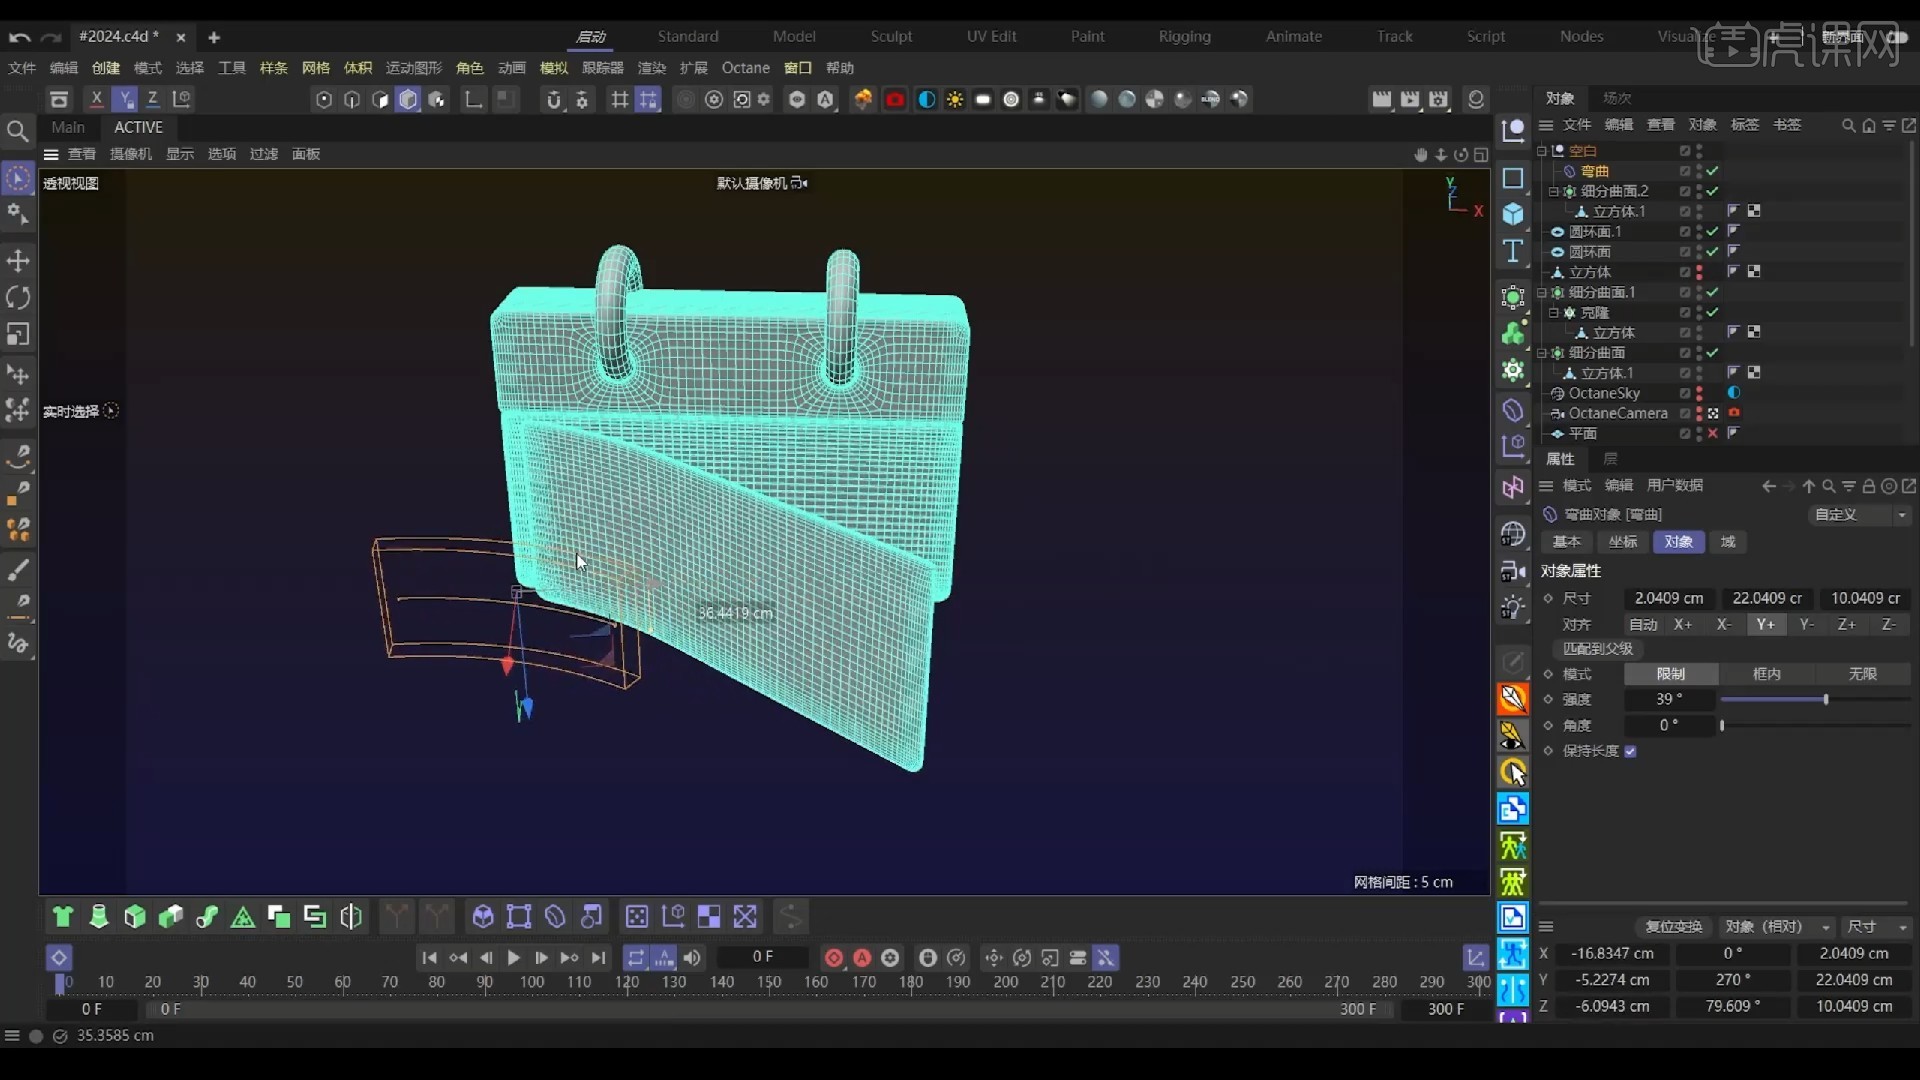Viewport: 1920px width, 1080px height.
Task: Add text spline T object
Action: pos(1513,252)
